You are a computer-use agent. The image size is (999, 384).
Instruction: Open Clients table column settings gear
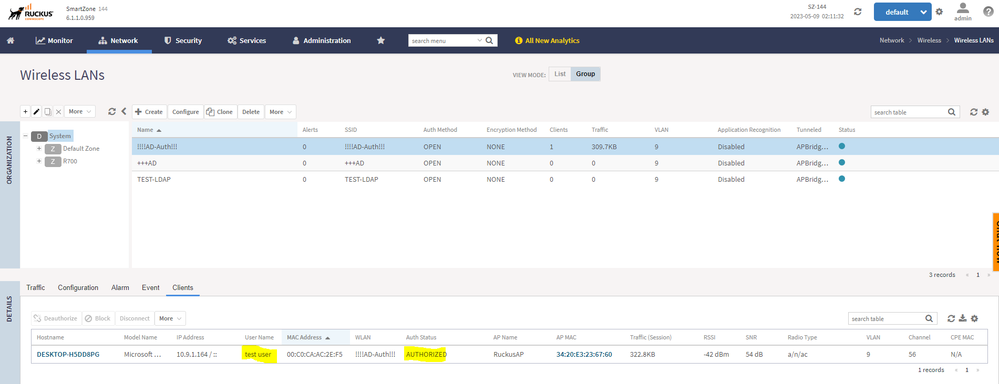tap(974, 318)
